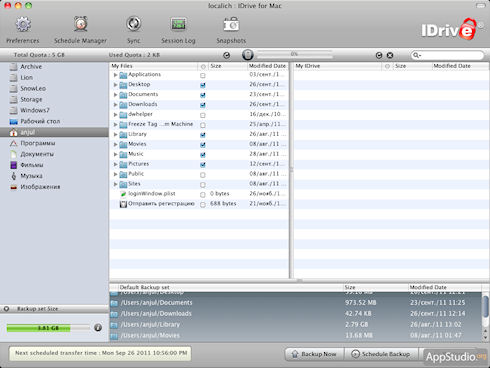
Task: Click My IDrive column header
Action: tap(337, 66)
